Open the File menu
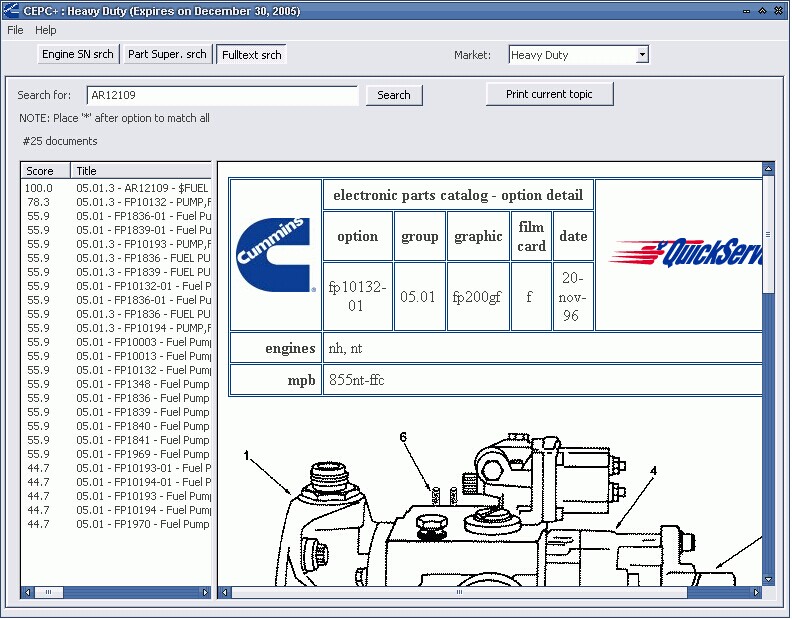792x619 pixels. tap(15, 30)
